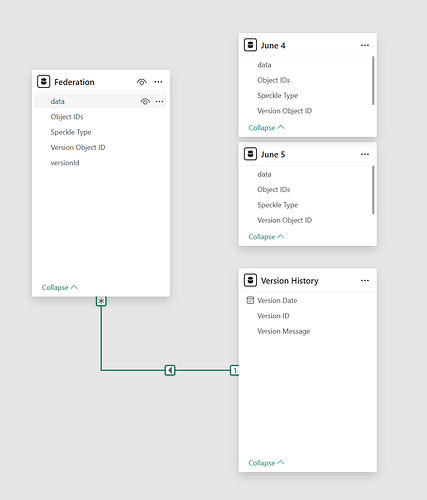Open more options for Version History table
This screenshot has height=500, width=427.
tap(365, 280)
